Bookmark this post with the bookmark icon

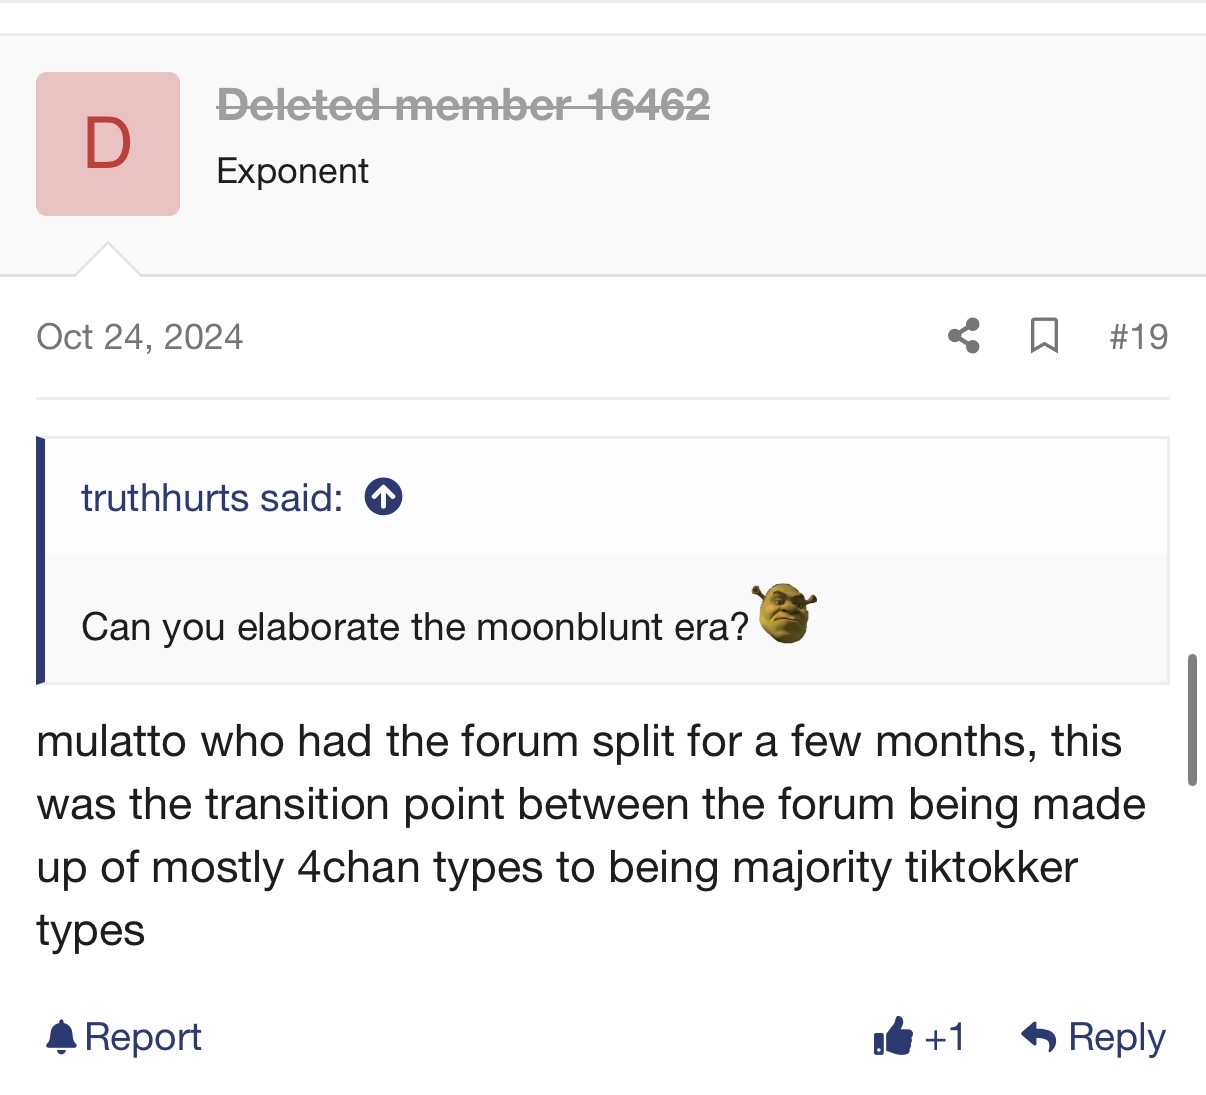coord(1044,336)
